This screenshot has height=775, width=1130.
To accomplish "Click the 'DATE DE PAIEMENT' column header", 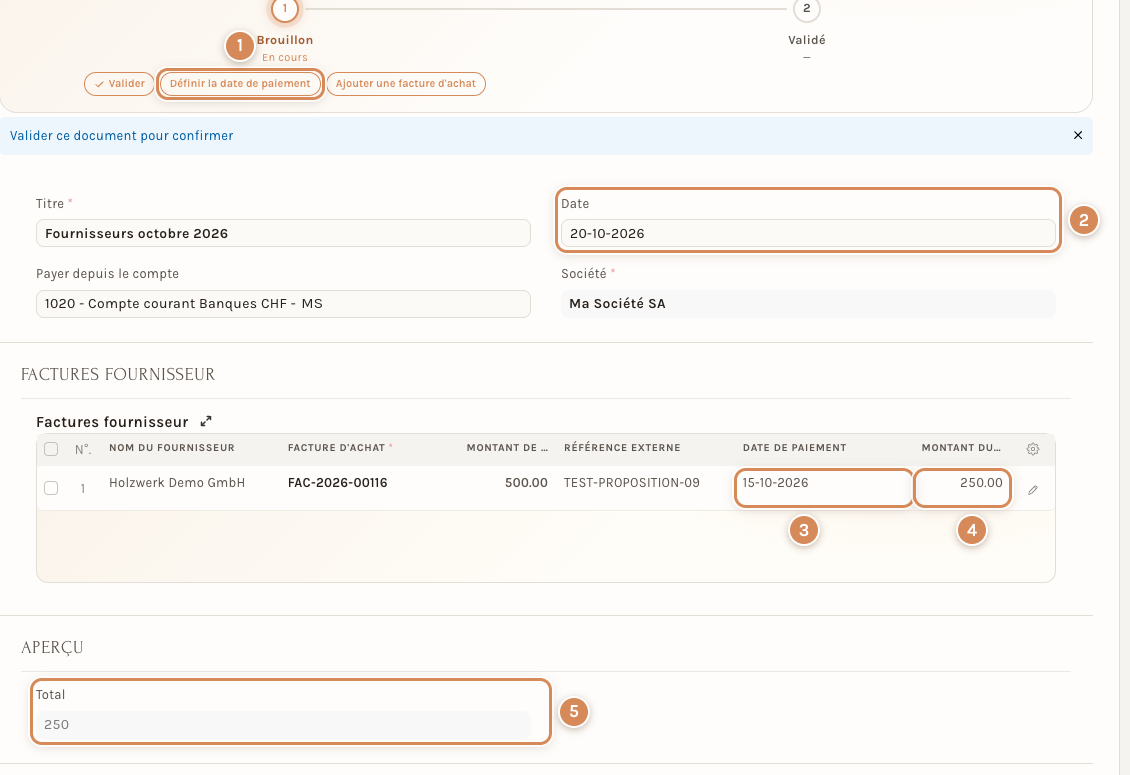I will [794, 448].
